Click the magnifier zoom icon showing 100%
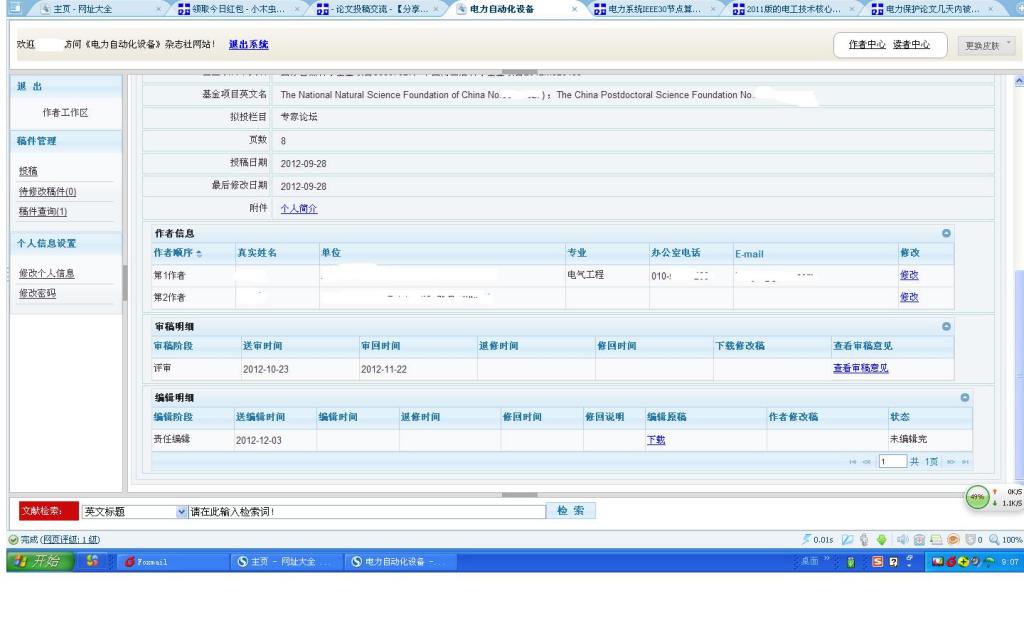 pyautogui.click(x=994, y=539)
